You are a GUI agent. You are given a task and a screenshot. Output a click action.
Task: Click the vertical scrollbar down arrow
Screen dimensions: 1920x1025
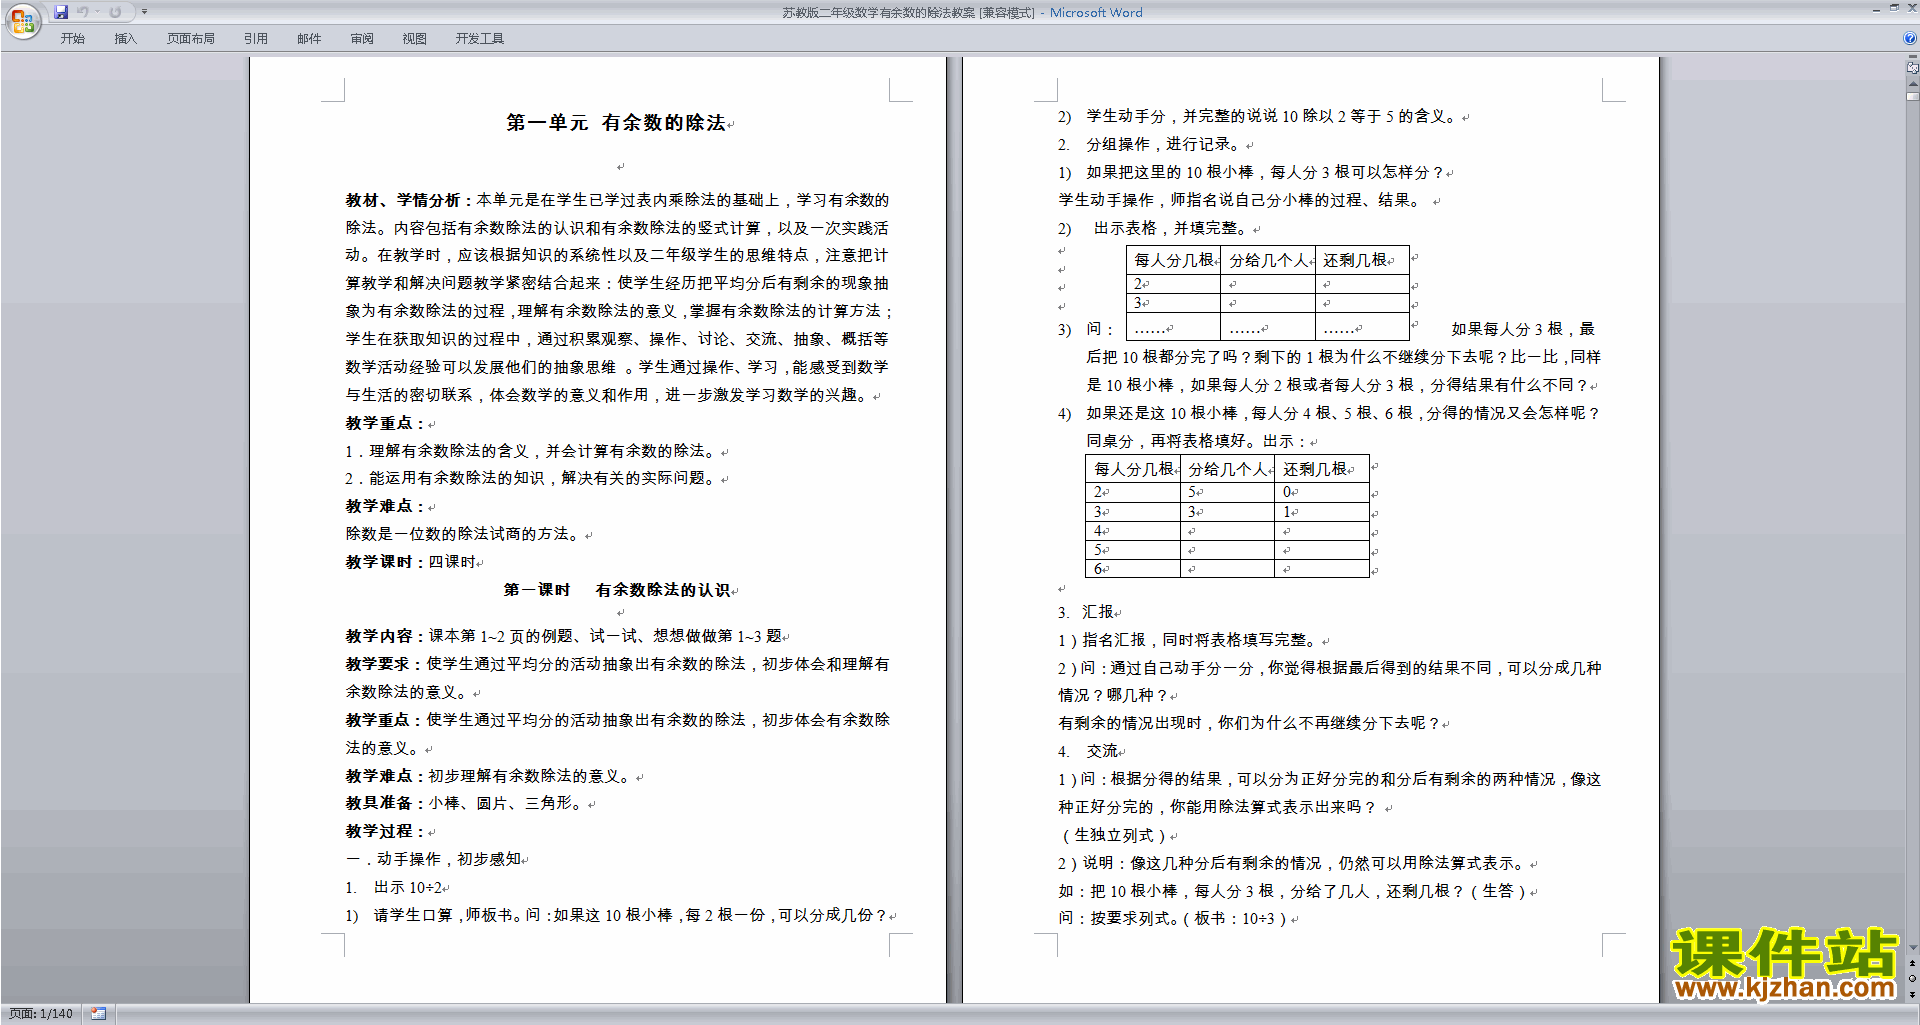(1912, 948)
